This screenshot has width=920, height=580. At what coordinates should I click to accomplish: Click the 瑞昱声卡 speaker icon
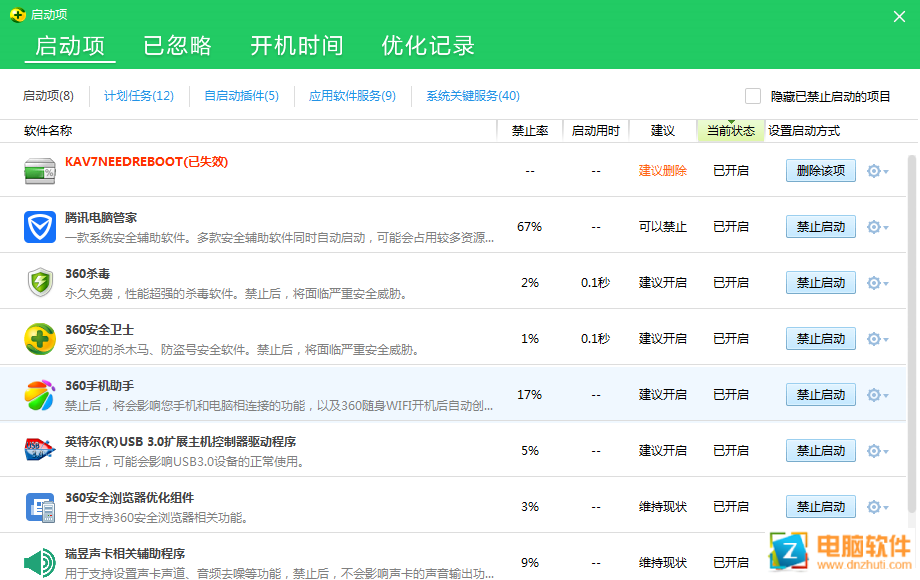(x=40, y=563)
